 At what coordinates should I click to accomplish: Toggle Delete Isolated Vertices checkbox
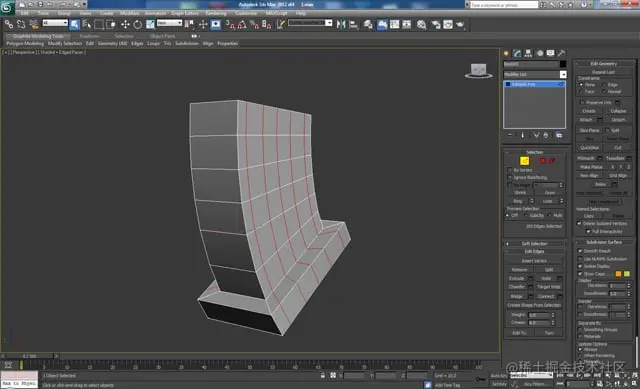[x=579, y=224]
